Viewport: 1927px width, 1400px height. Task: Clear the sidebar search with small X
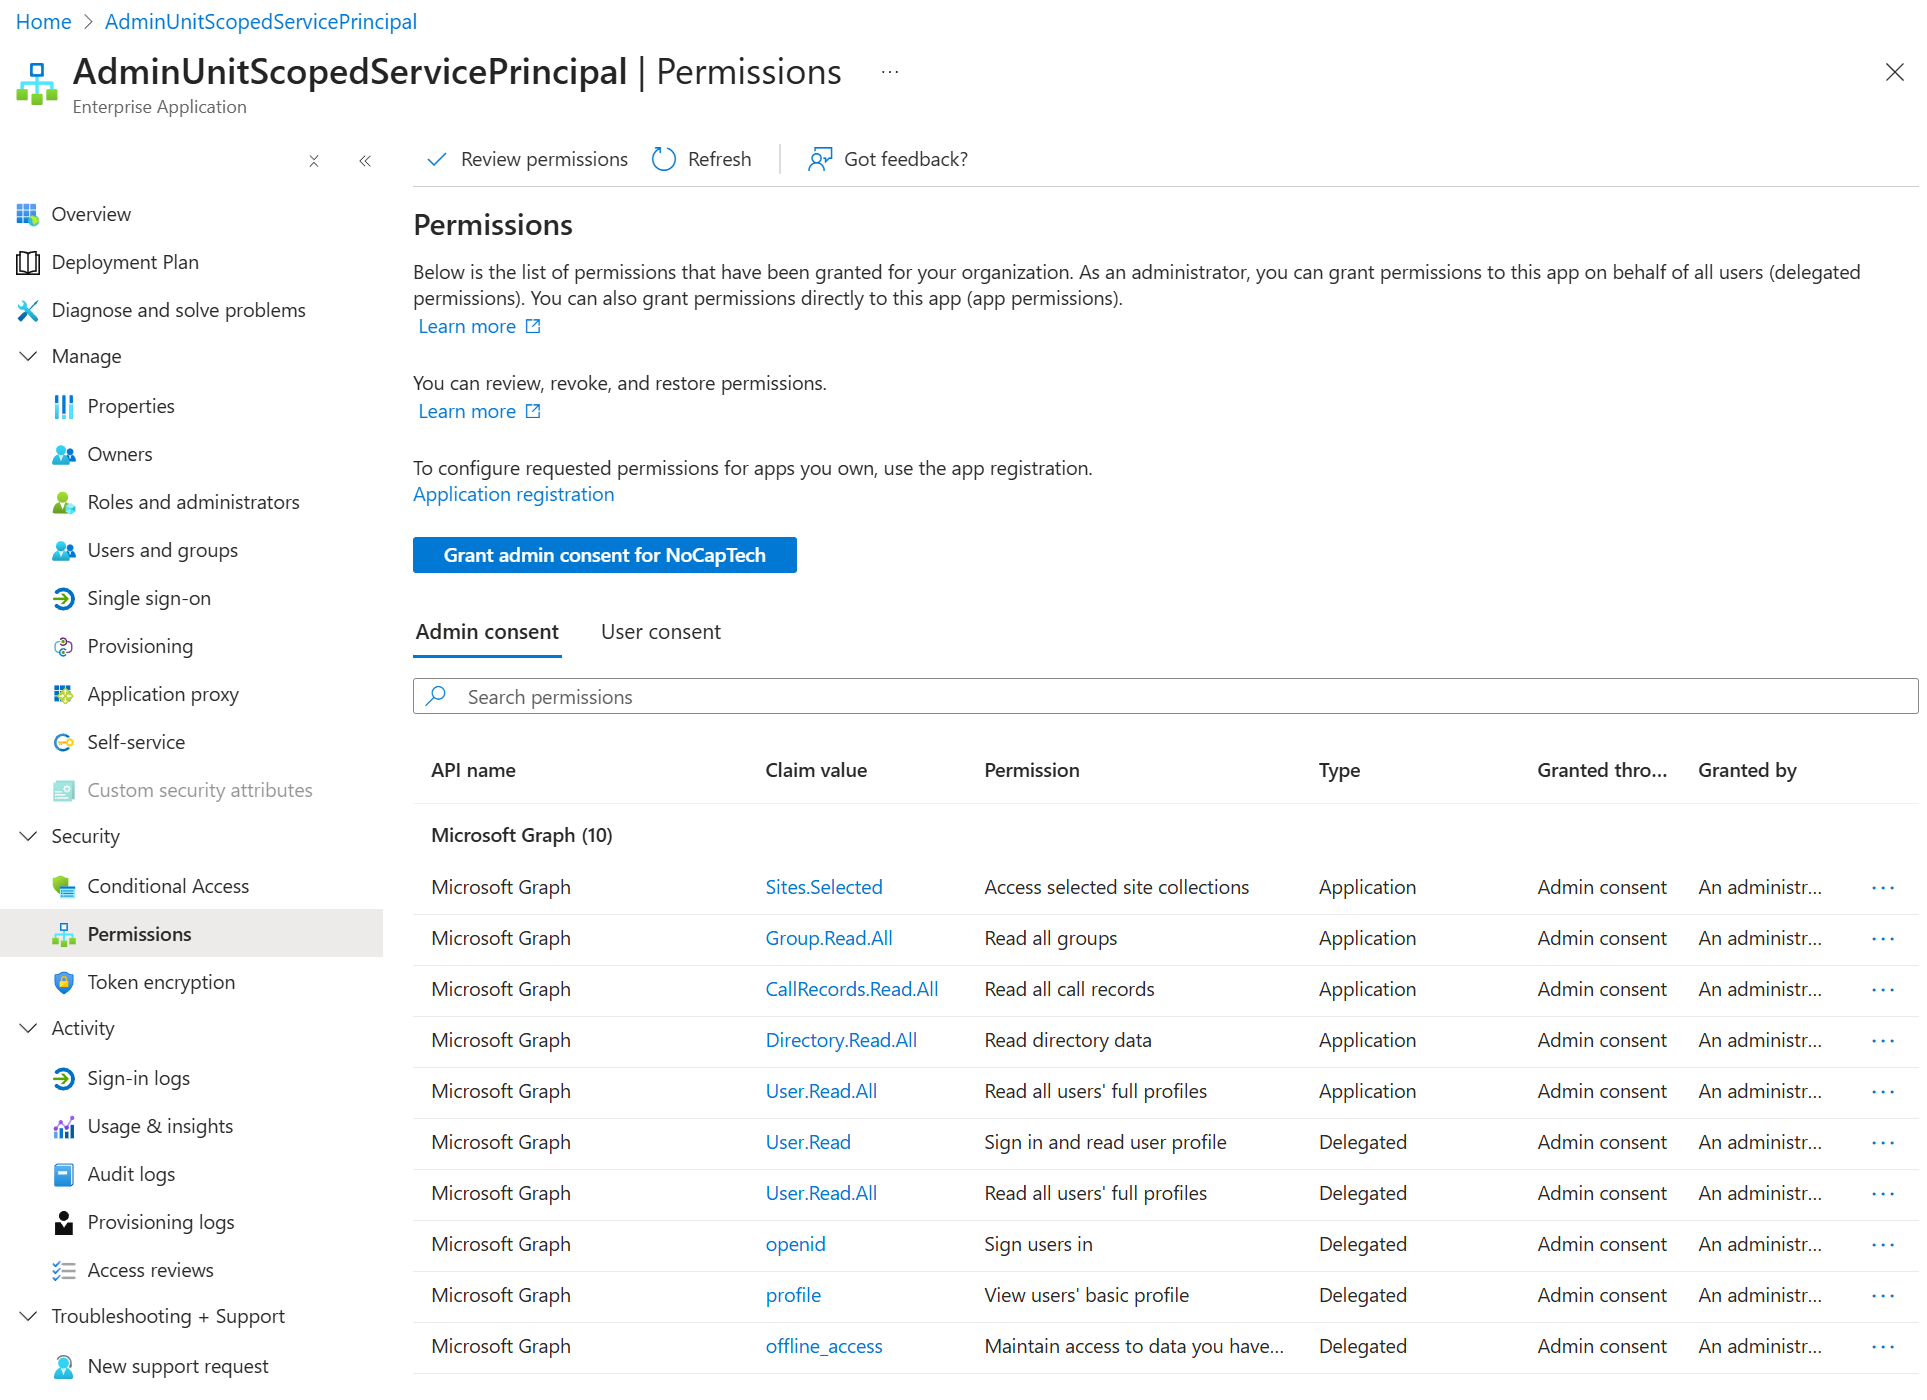[x=314, y=161]
